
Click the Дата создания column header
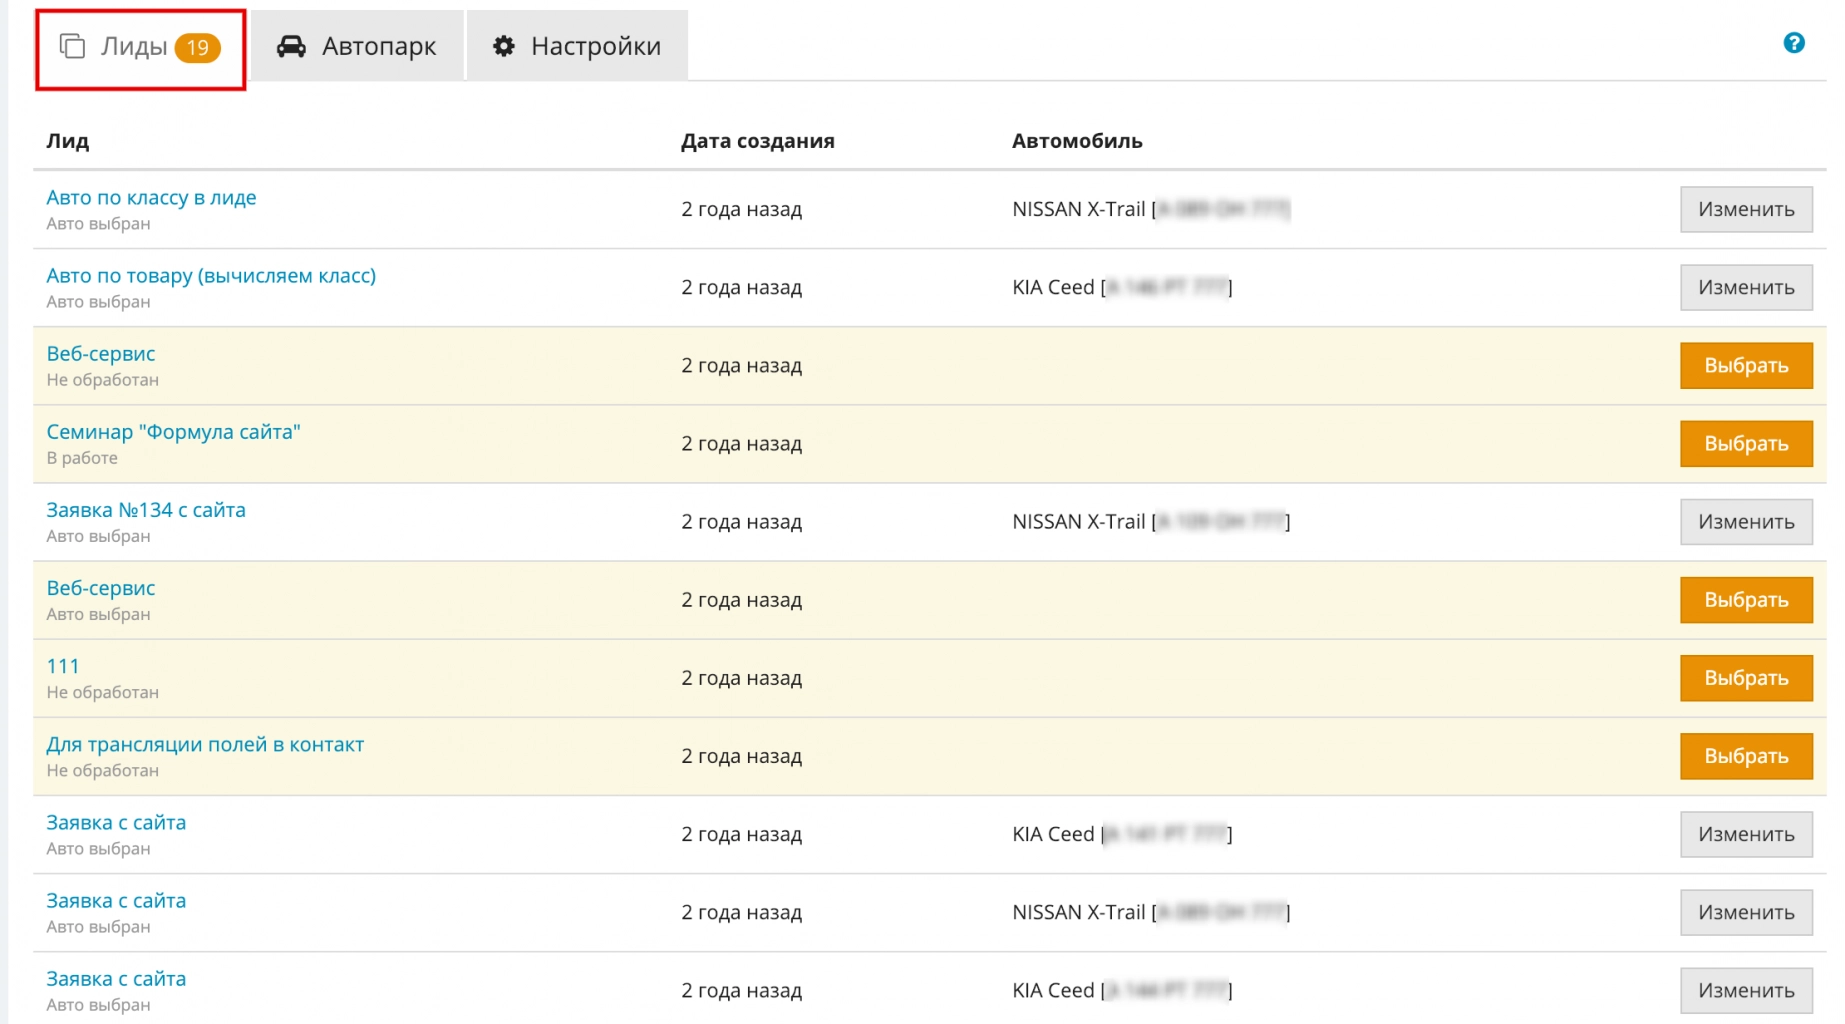[757, 141]
